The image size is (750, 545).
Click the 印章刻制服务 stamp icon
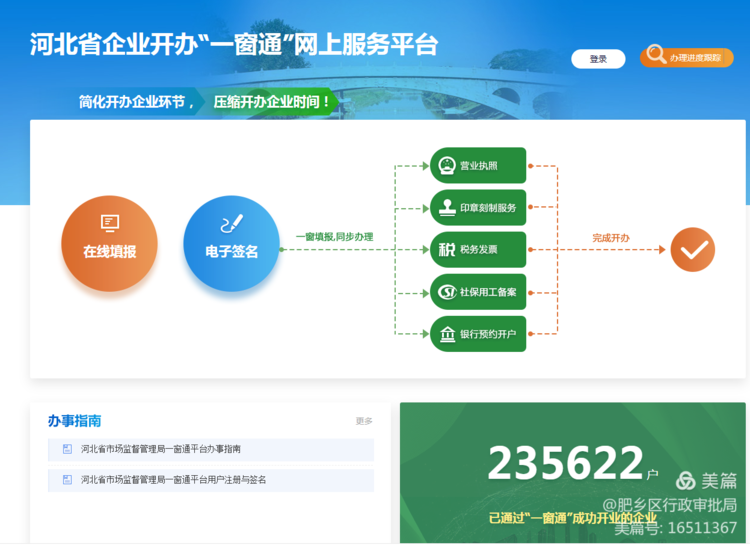[x=446, y=207]
